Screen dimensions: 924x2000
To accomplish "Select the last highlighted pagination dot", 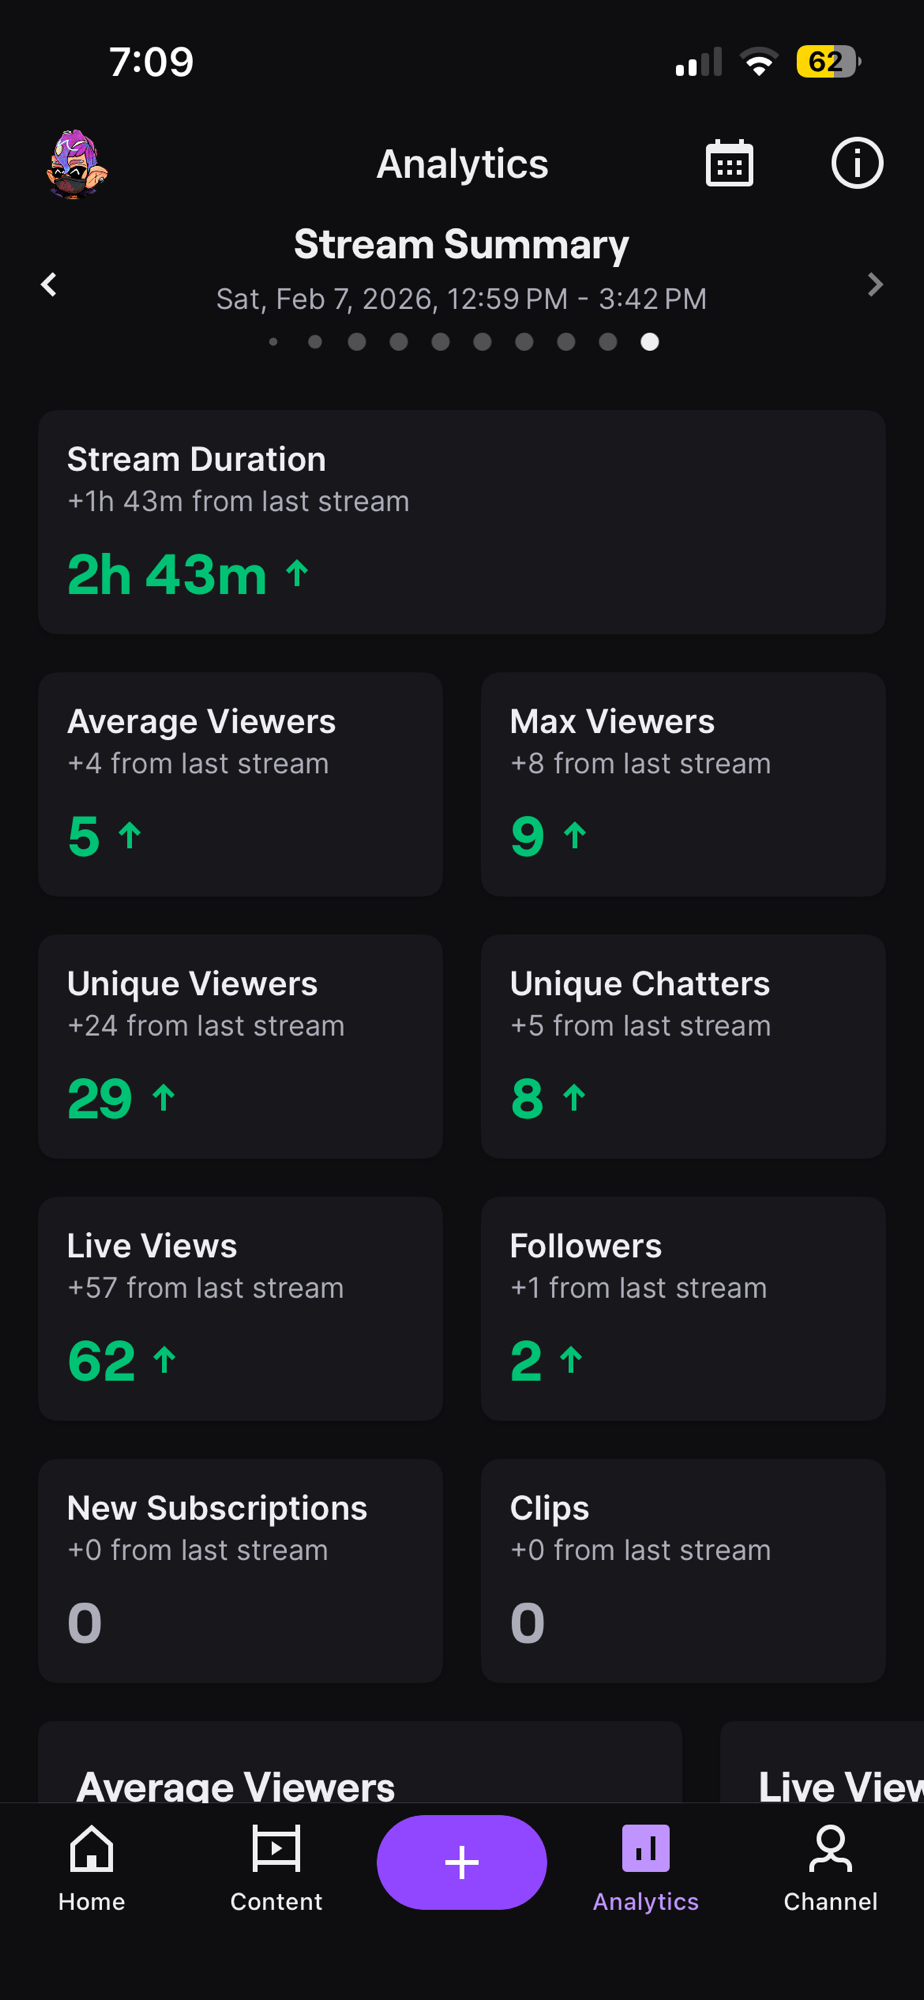I will click(x=650, y=342).
